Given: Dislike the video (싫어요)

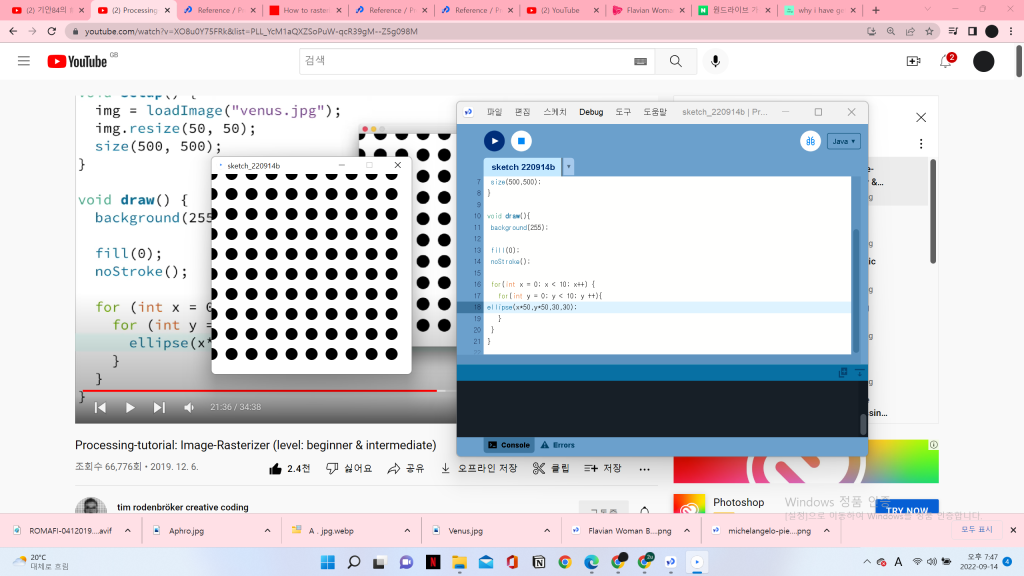Looking at the screenshot, I should [349, 469].
